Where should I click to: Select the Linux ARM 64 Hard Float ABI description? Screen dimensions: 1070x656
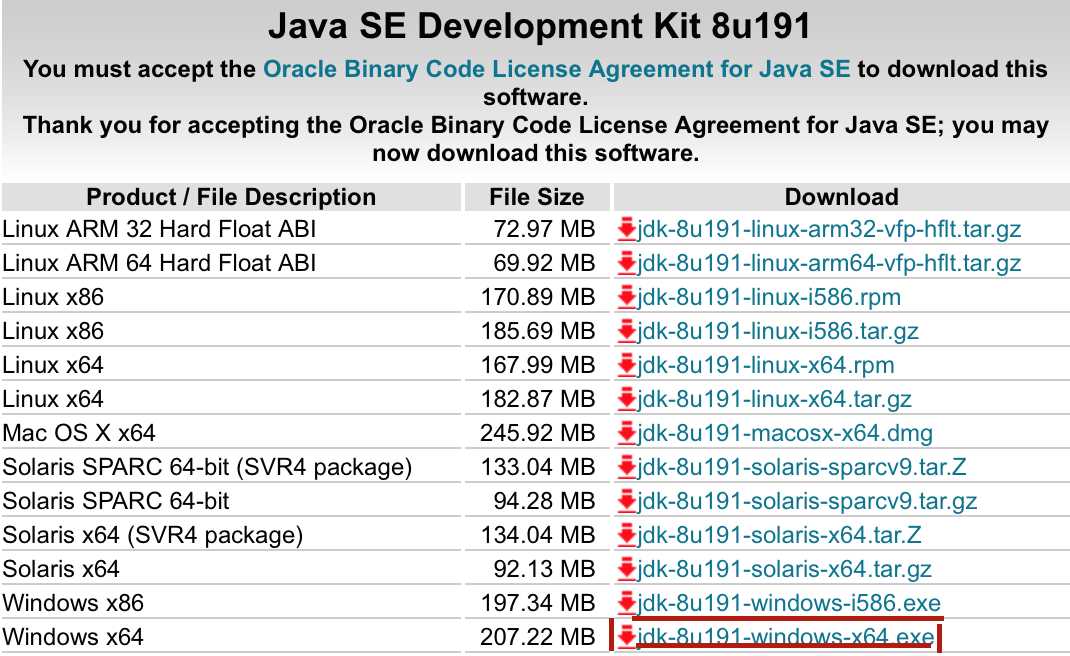point(159,263)
